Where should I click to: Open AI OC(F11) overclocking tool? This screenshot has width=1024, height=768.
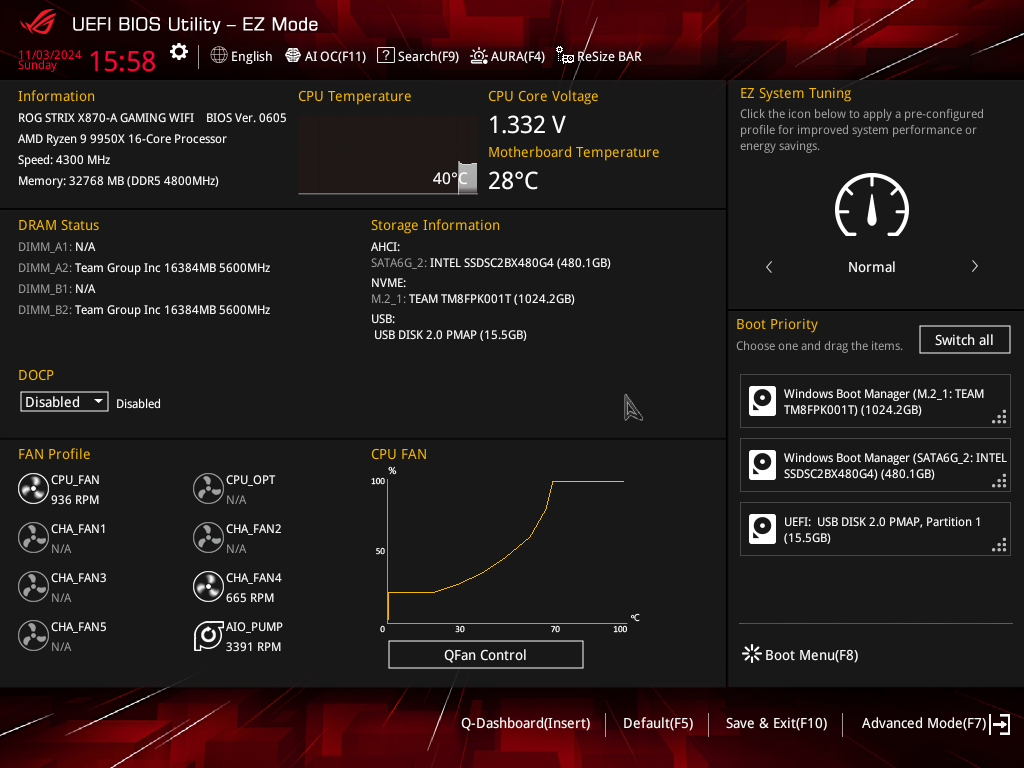325,56
